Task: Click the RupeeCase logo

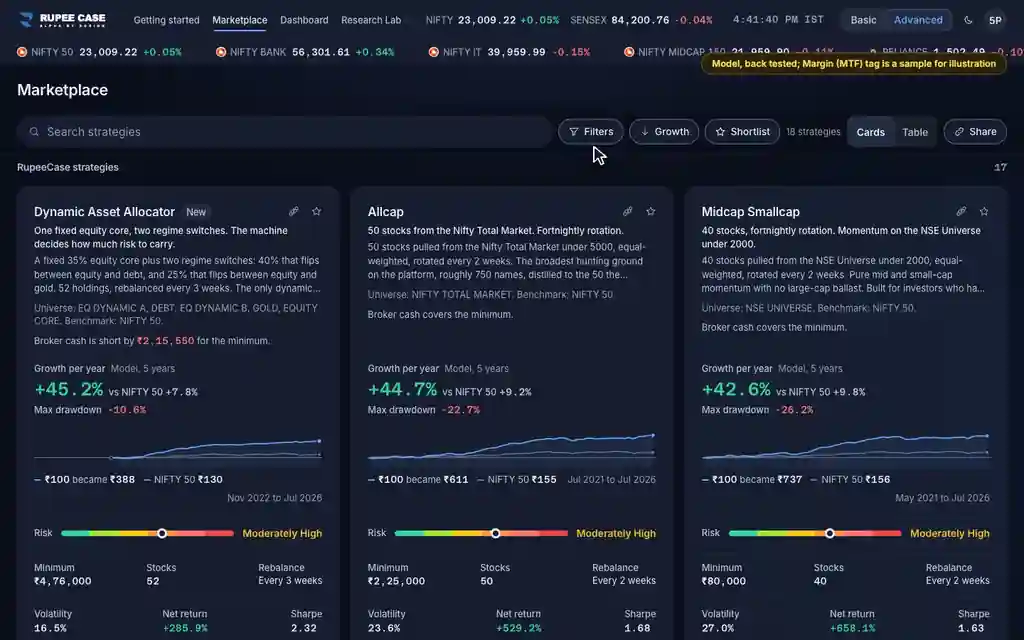Action: point(63,20)
